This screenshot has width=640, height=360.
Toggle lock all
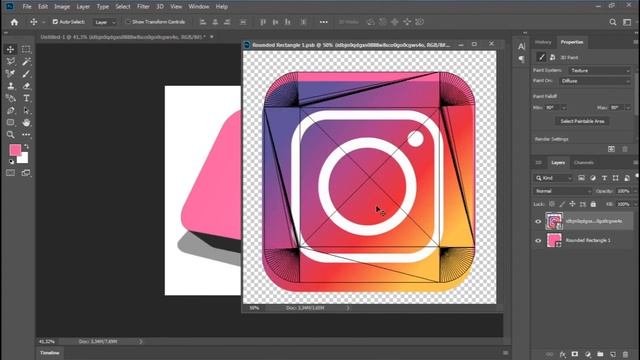593,204
